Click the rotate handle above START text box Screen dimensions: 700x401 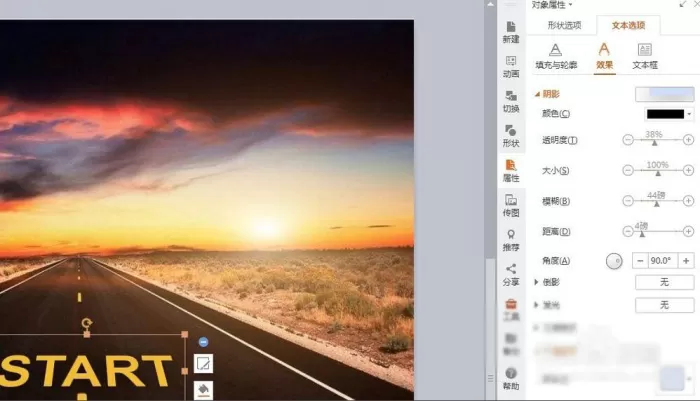click(87, 323)
